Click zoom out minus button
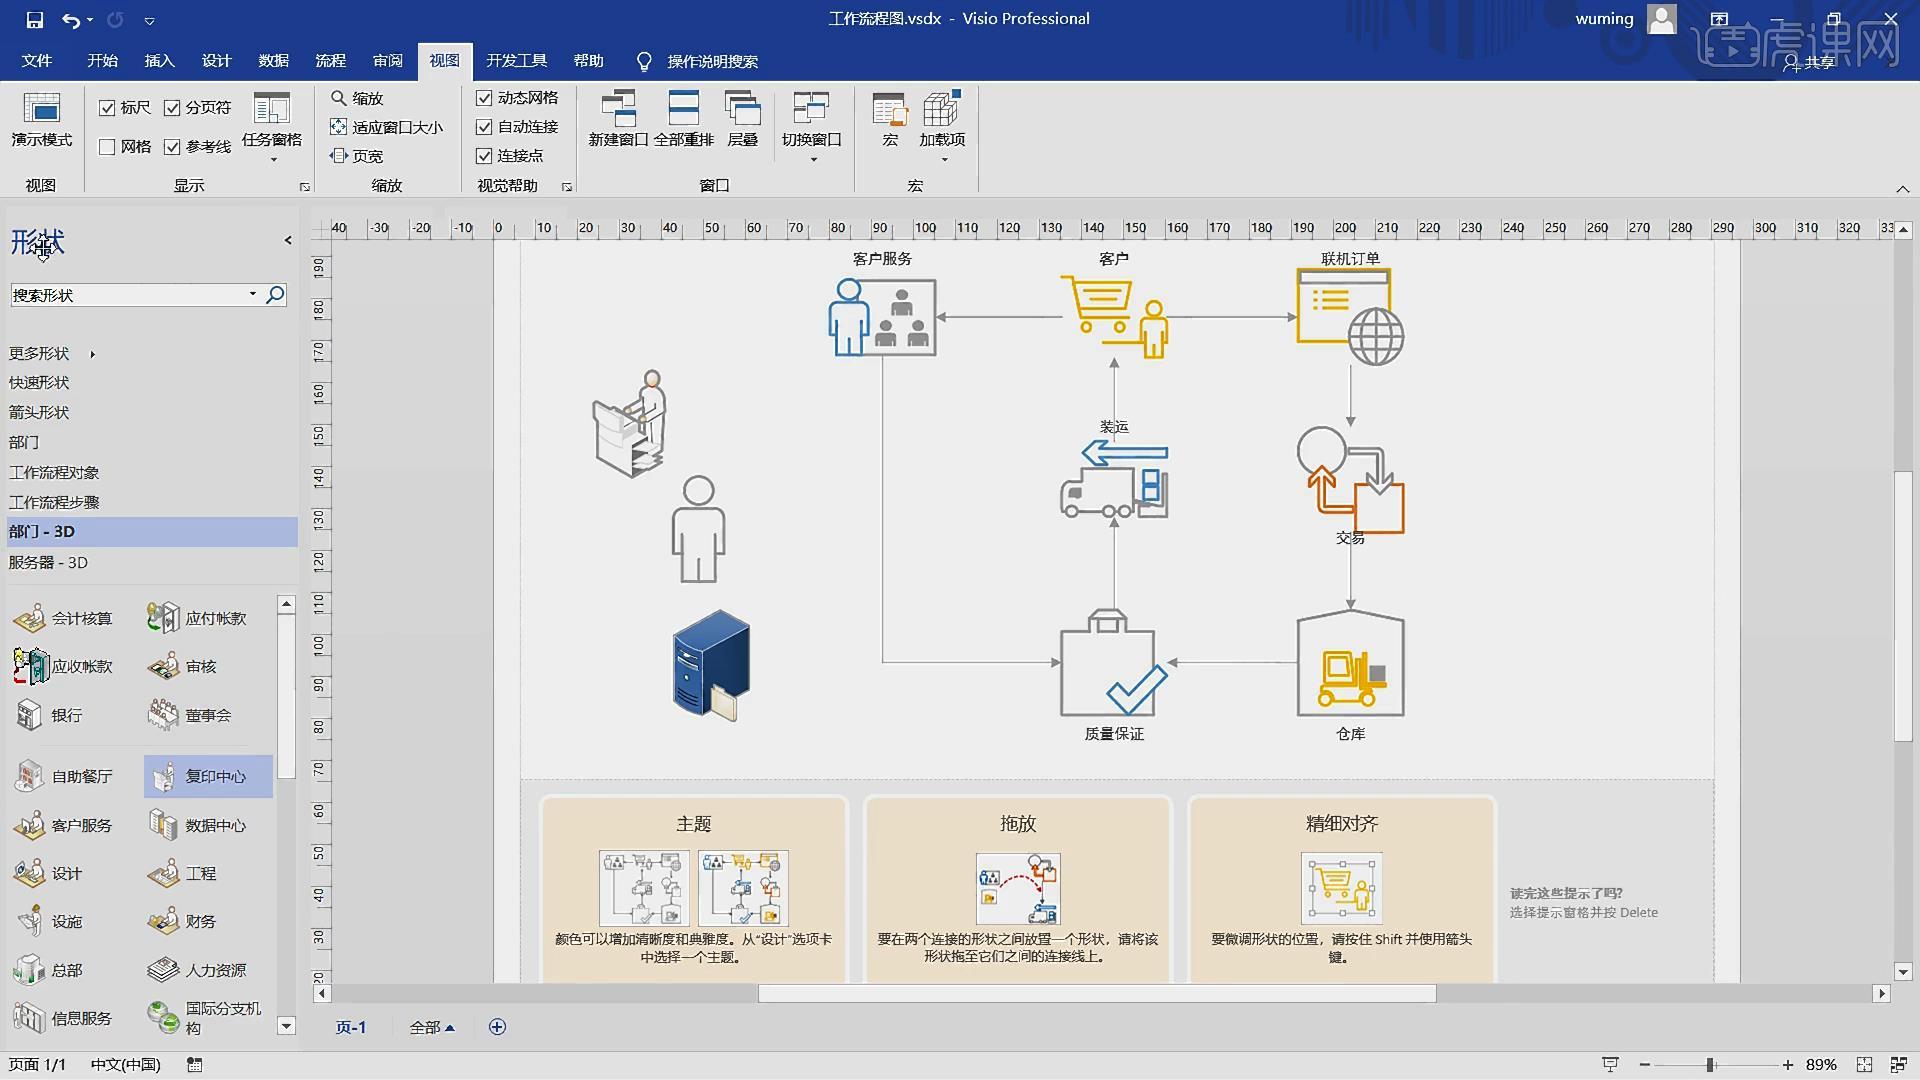Image resolution: width=1920 pixels, height=1080 pixels. tap(1645, 1065)
